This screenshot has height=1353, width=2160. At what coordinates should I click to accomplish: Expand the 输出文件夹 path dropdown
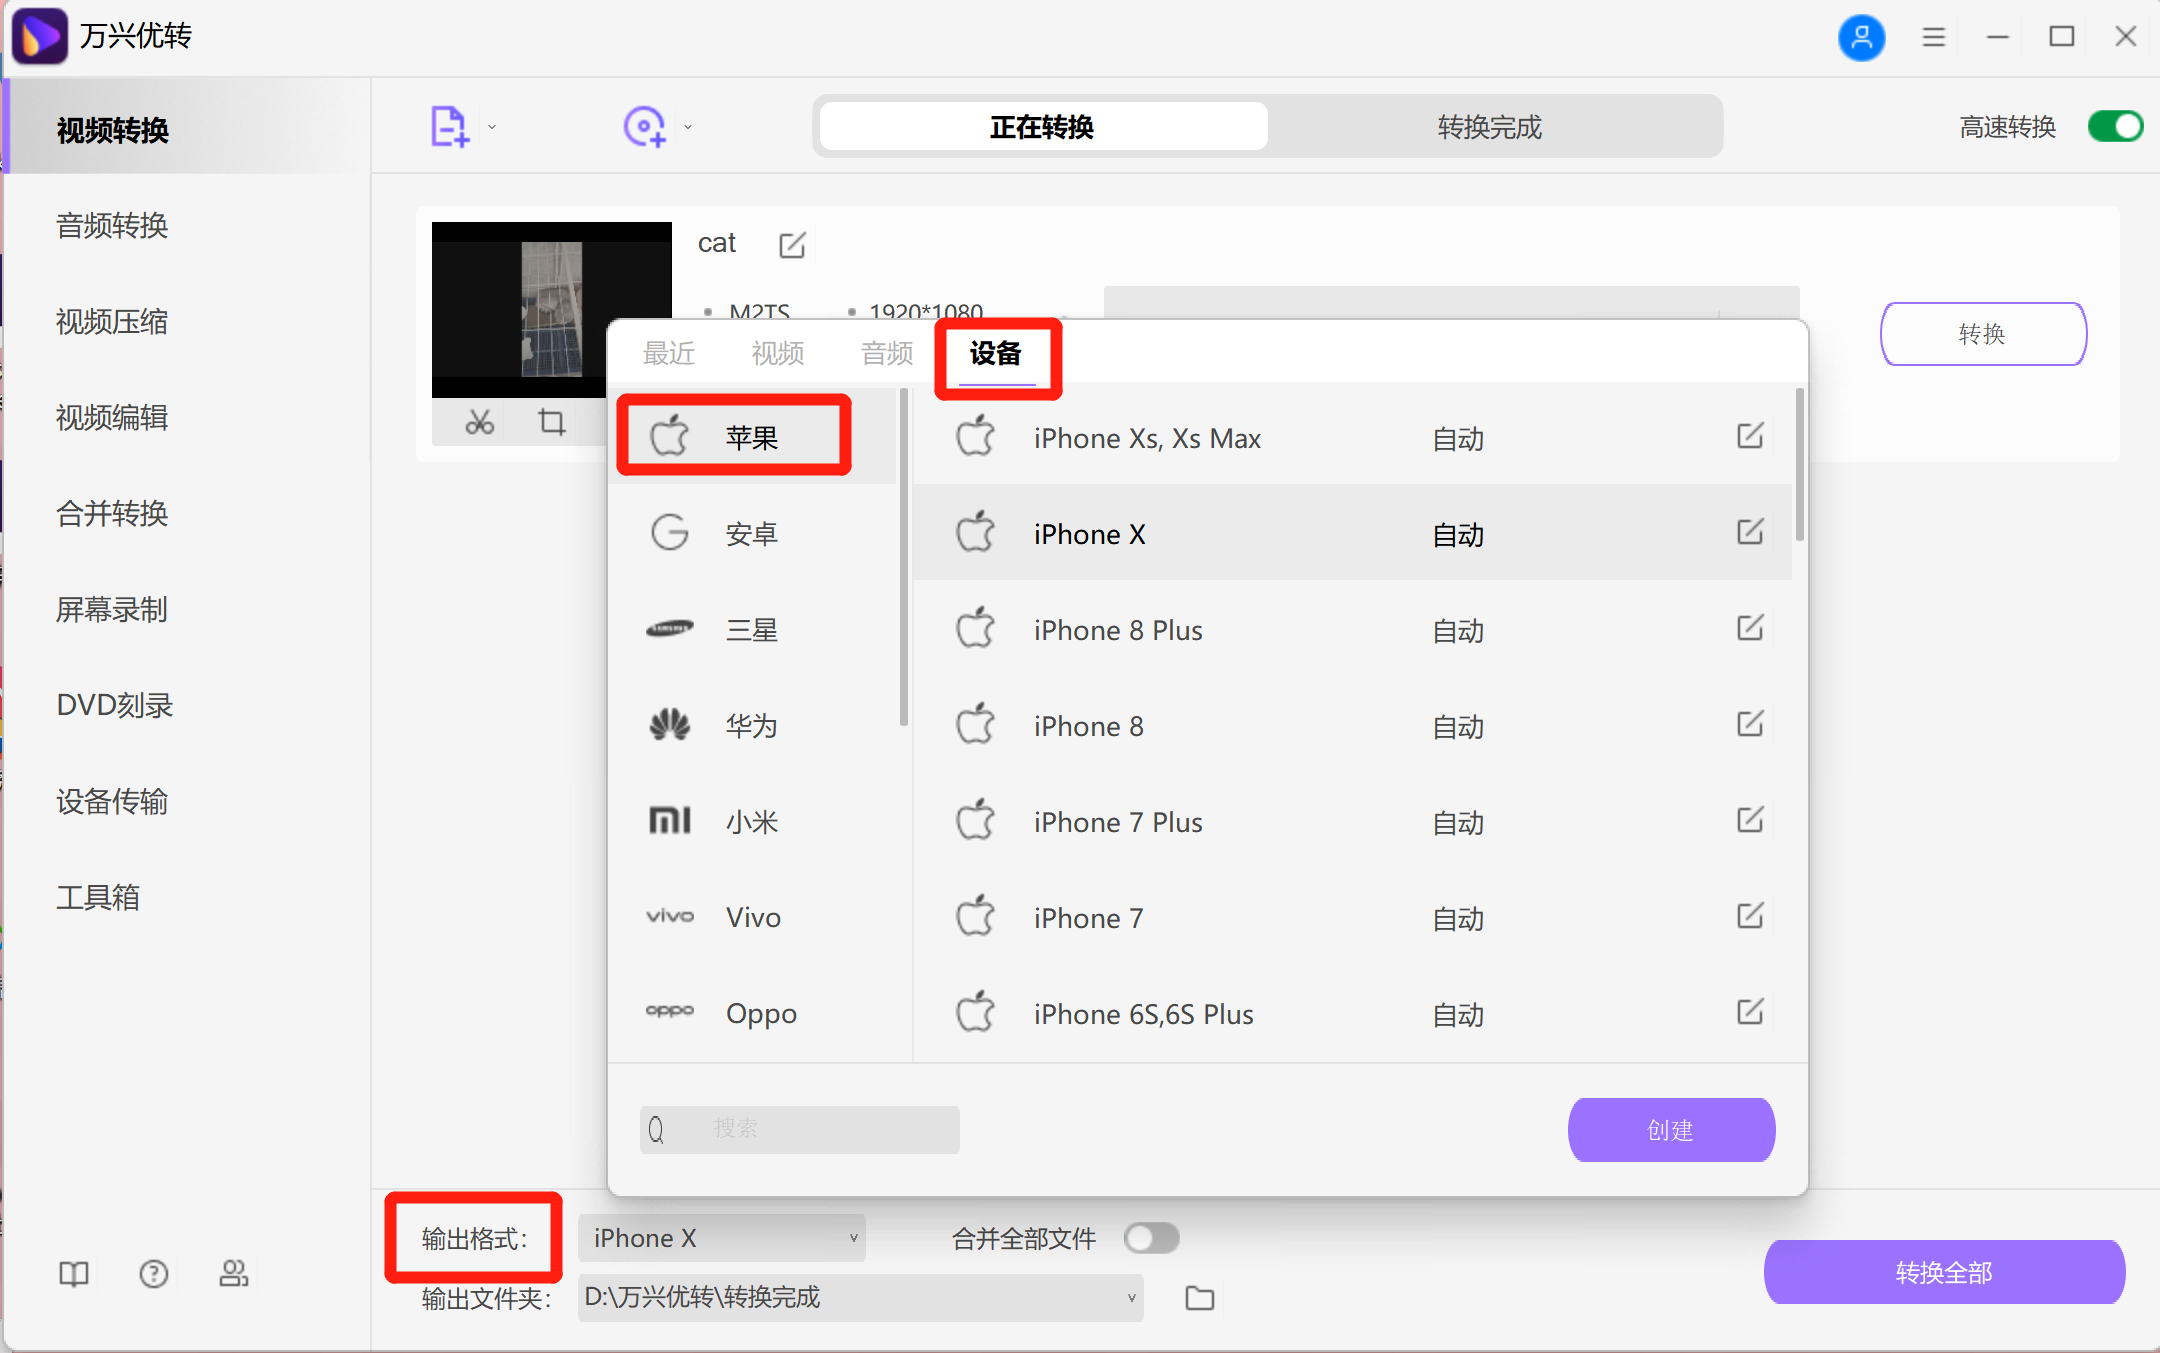(x=1128, y=1297)
